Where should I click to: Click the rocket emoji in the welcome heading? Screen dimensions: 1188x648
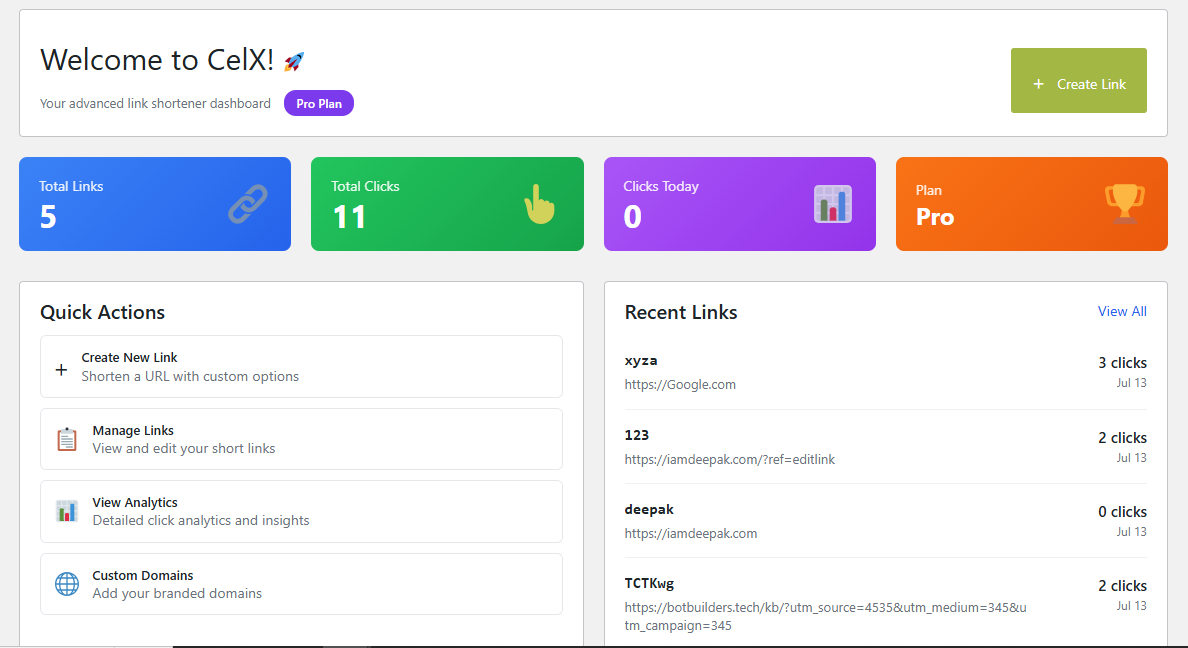[x=294, y=61]
